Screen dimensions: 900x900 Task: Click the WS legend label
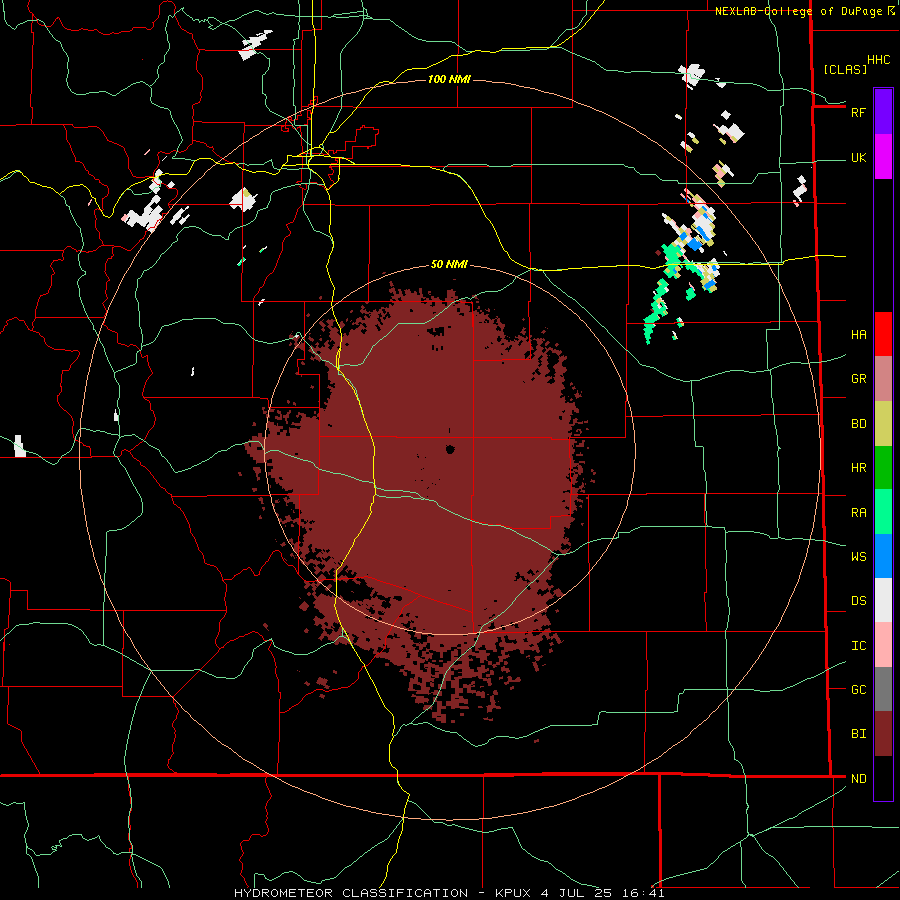[x=858, y=556]
